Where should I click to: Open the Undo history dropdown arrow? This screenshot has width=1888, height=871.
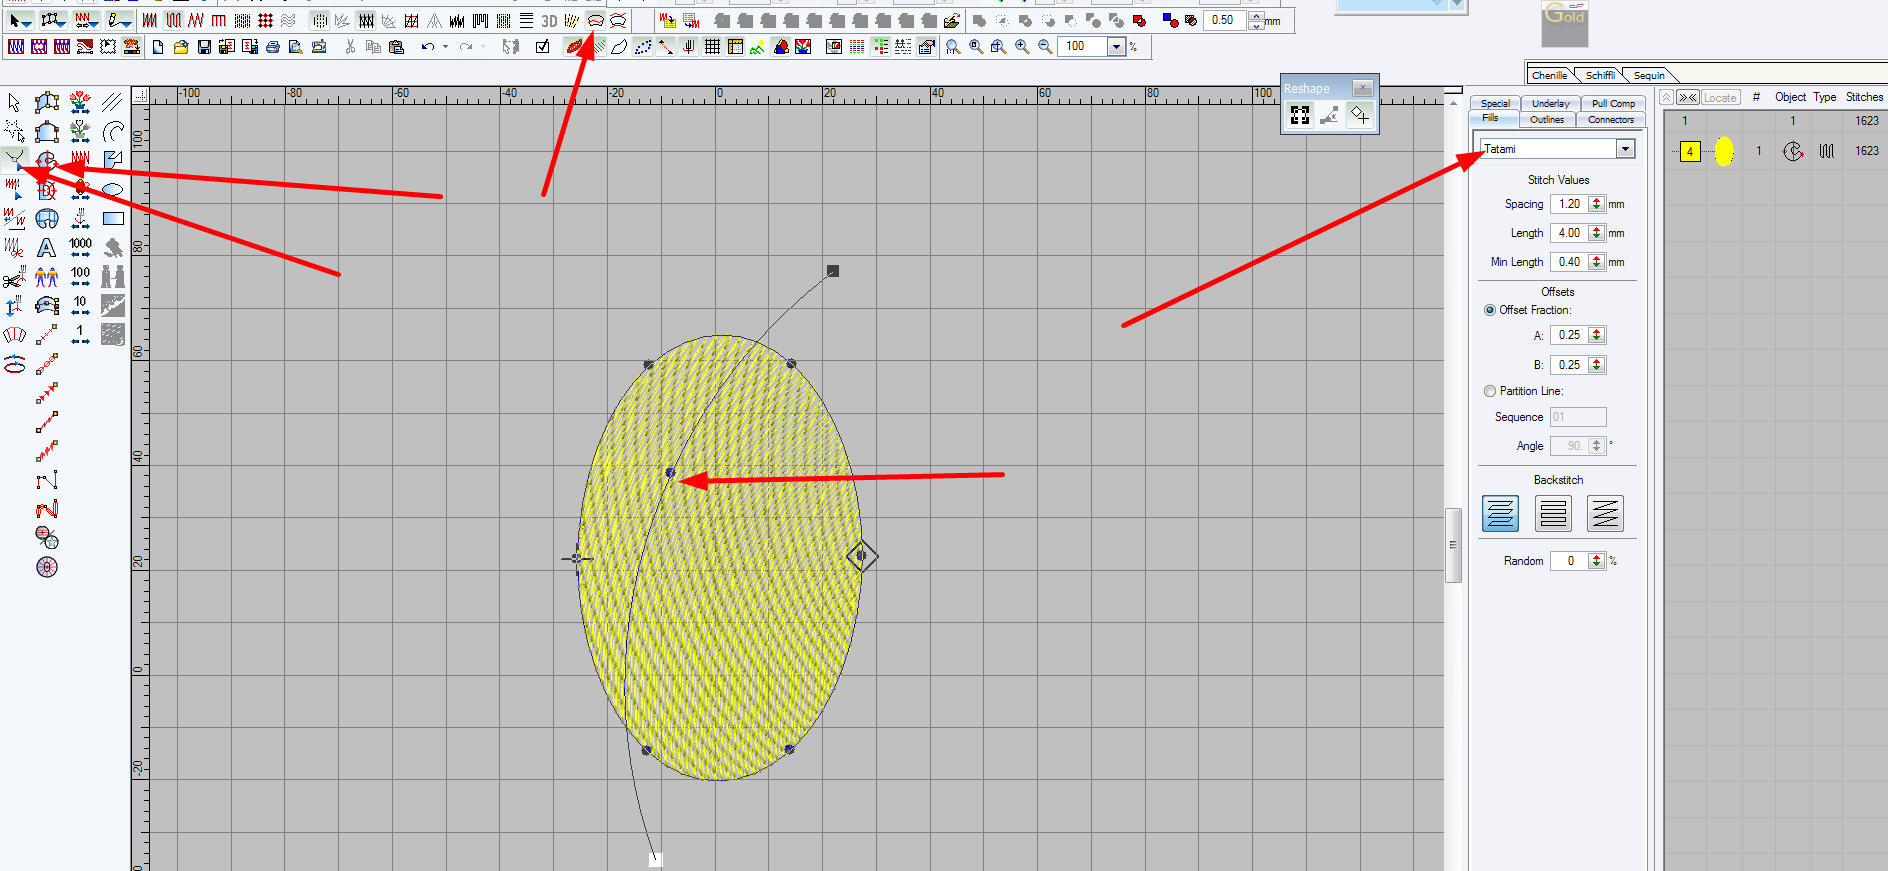[x=445, y=47]
